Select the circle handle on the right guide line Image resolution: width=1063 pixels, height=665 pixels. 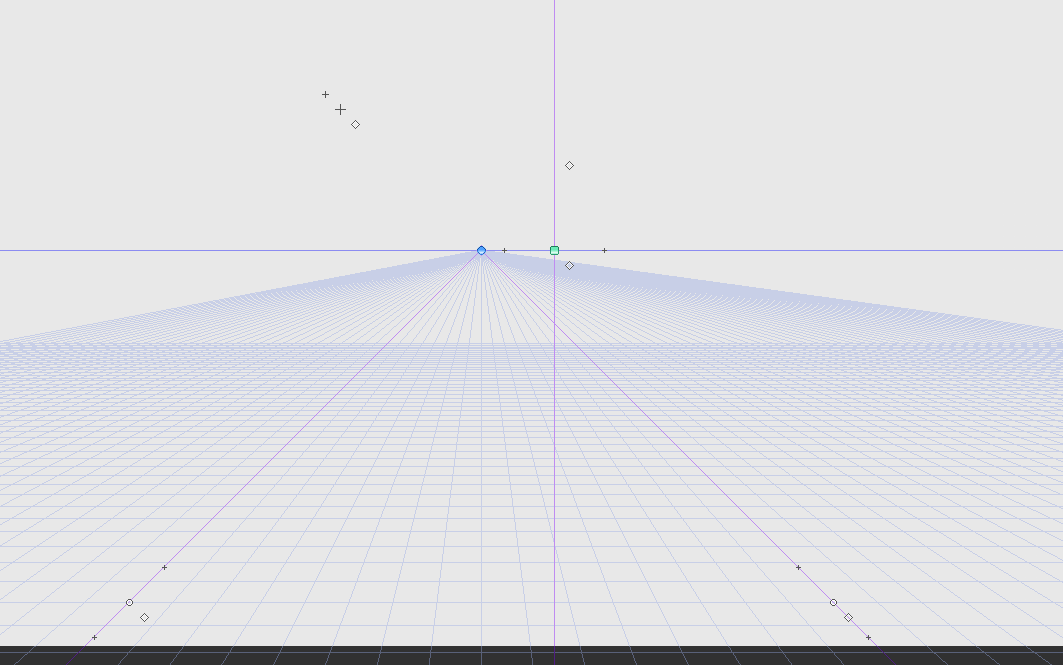coord(833,602)
